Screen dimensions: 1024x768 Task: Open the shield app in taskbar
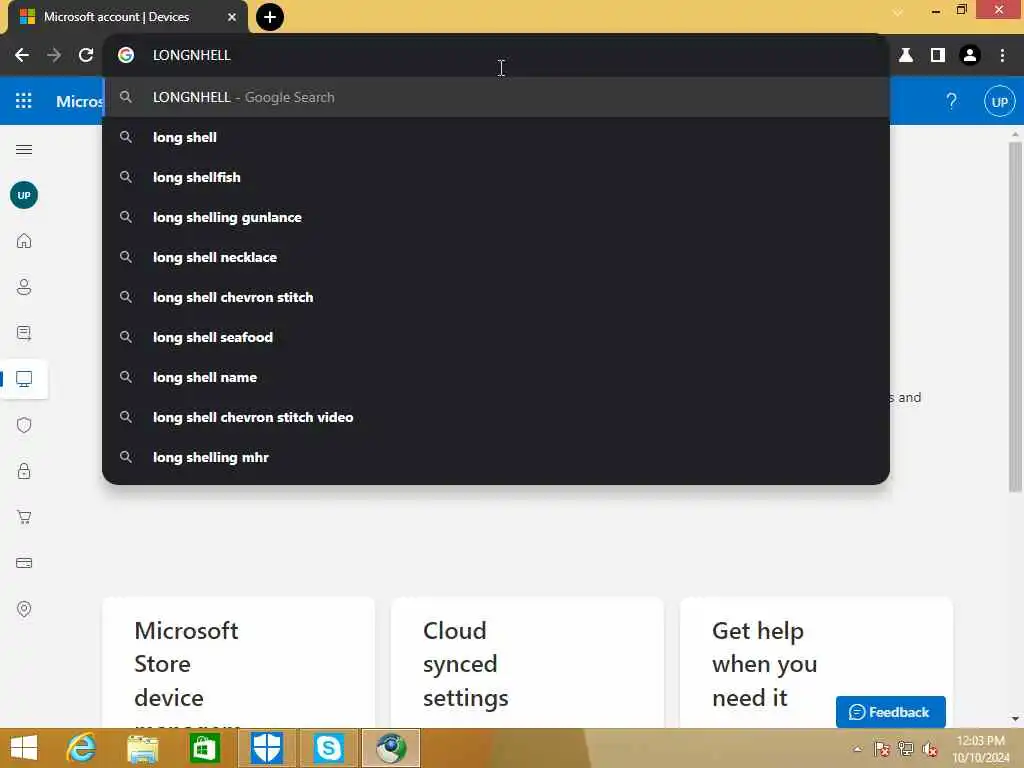tap(266, 748)
